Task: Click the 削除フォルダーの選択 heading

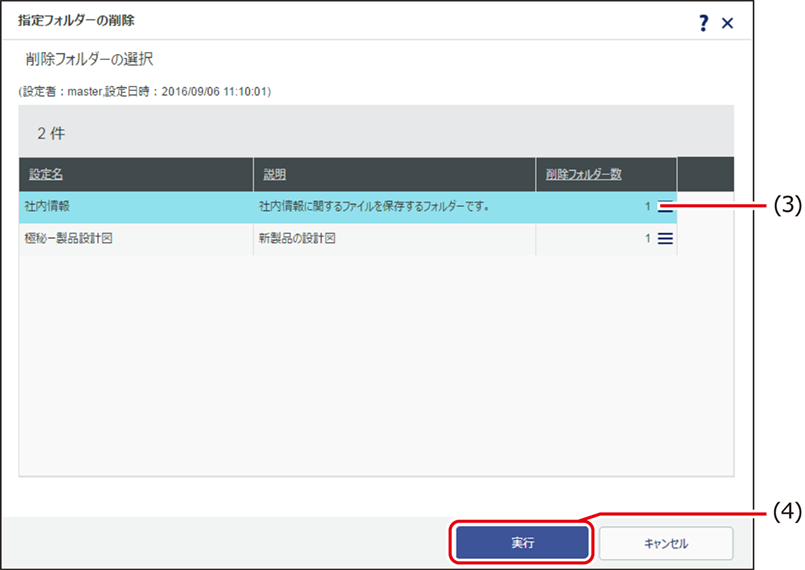Action: pos(89,59)
